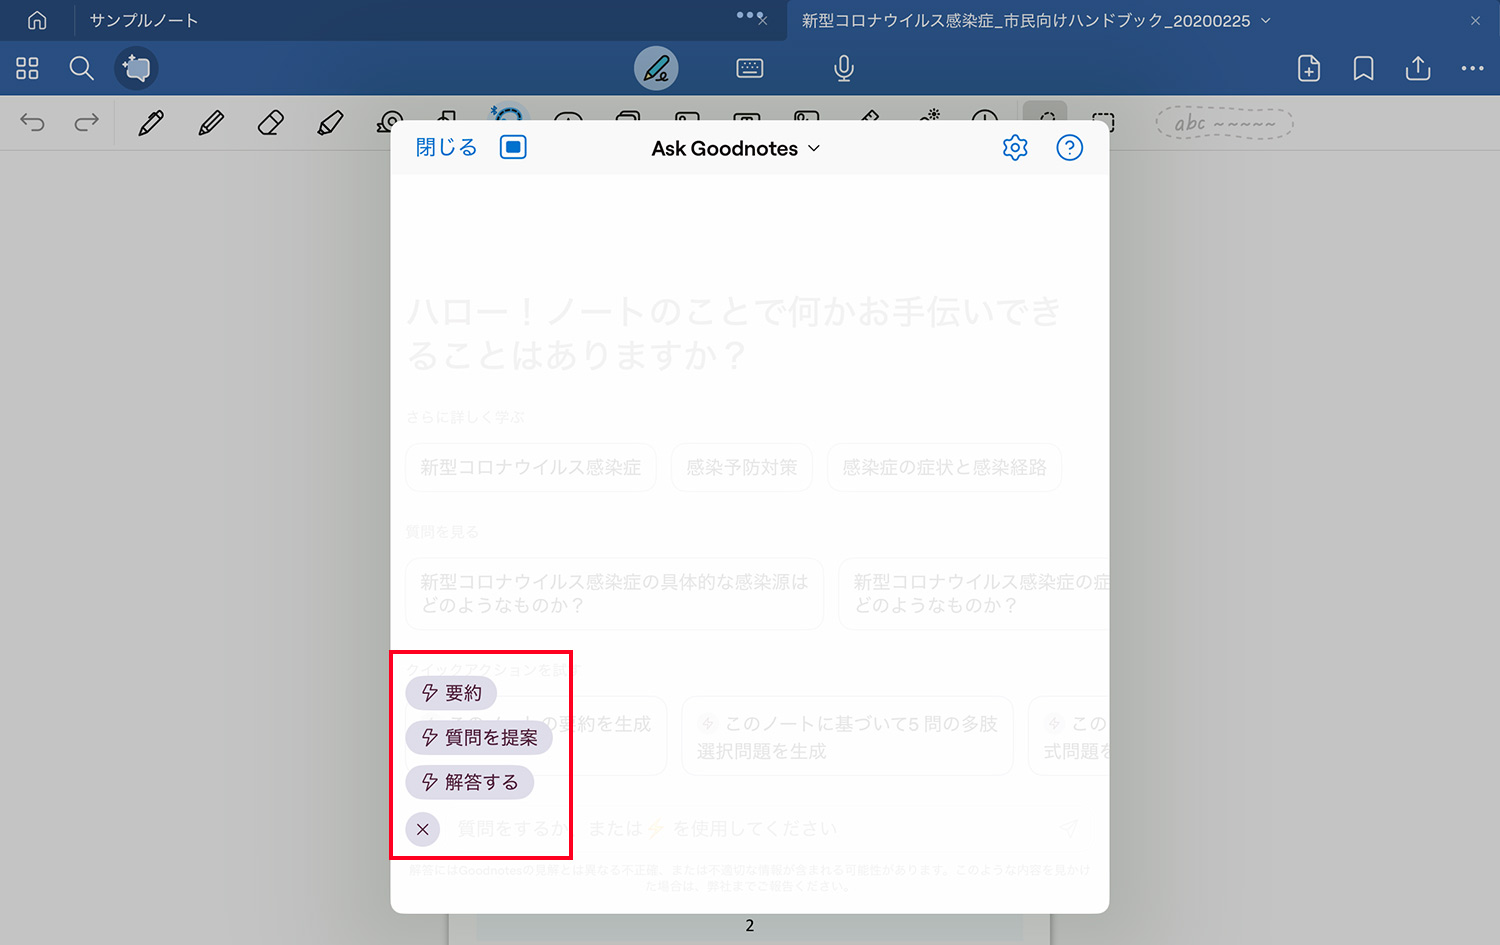The width and height of the screenshot is (1500, 945).
Task: Tap the 感染症の症状と感染経路 topic chip
Action: (944, 467)
